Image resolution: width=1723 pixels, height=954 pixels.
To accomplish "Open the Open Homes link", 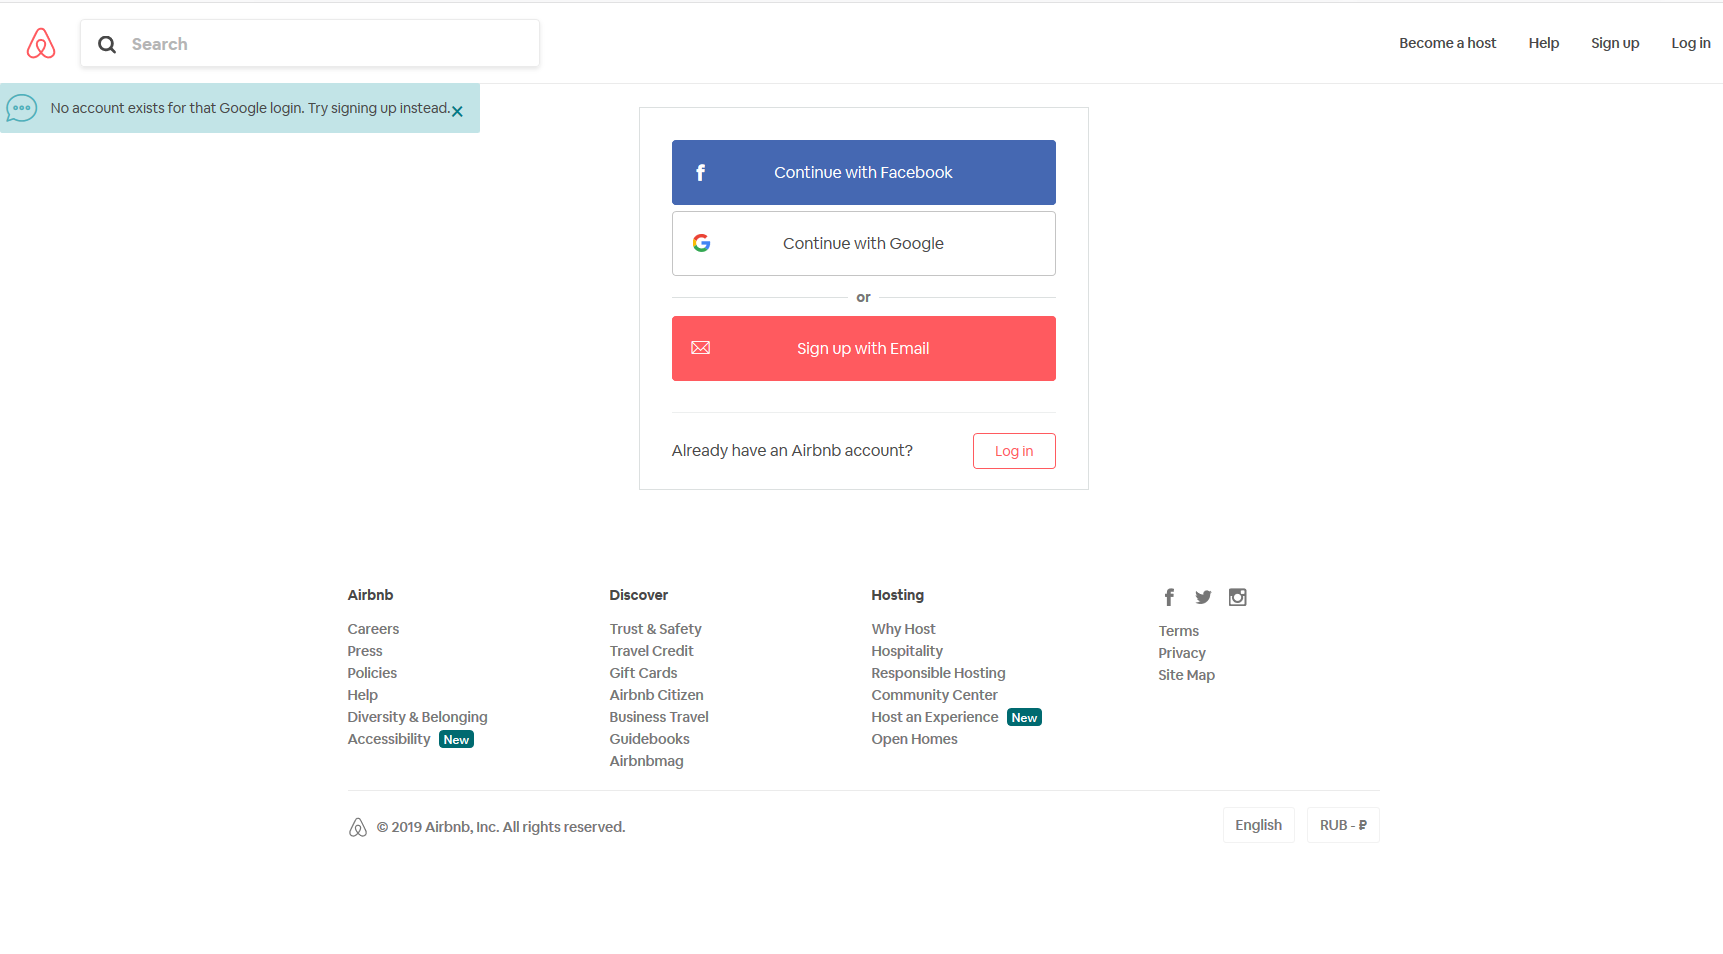I will pyautogui.click(x=915, y=739).
